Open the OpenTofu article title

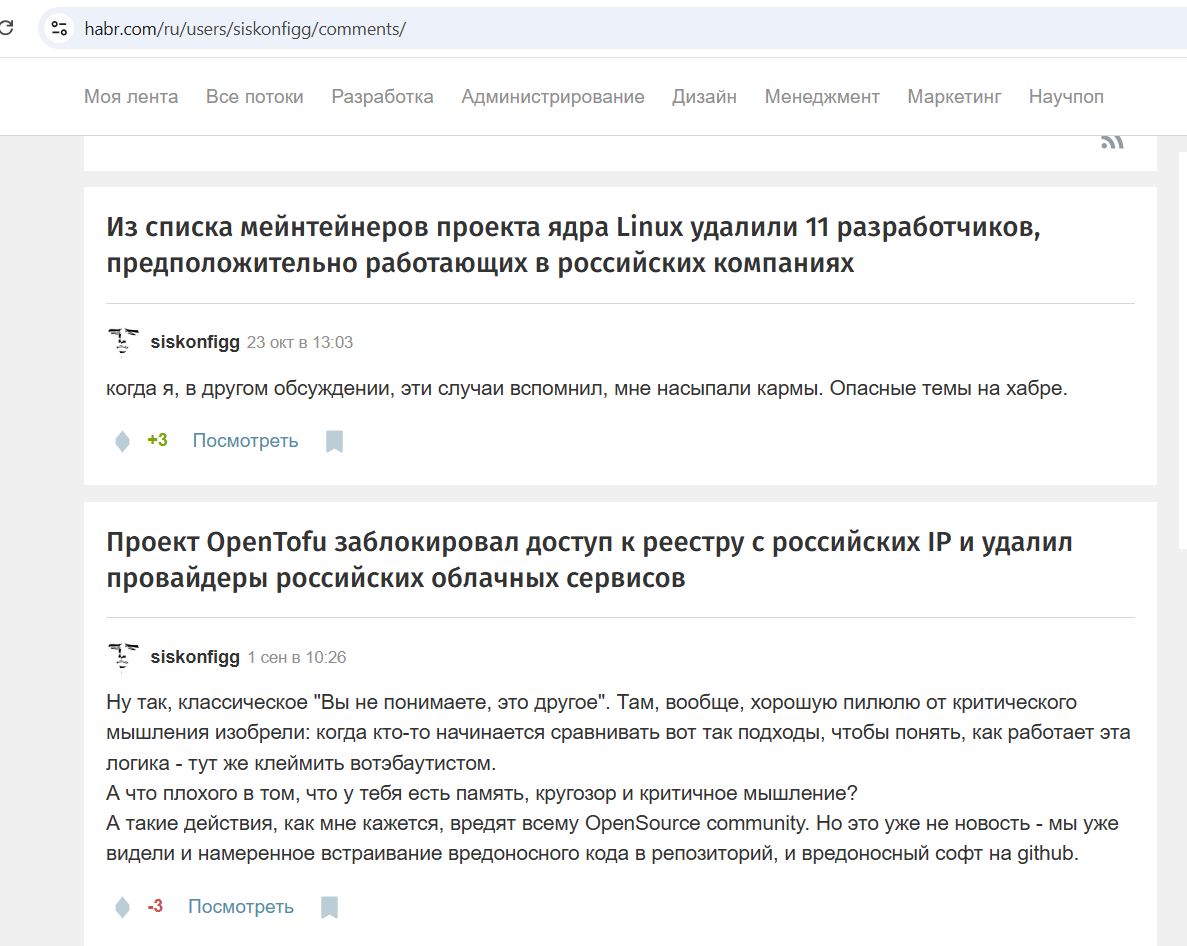click(x=589, y=560)
